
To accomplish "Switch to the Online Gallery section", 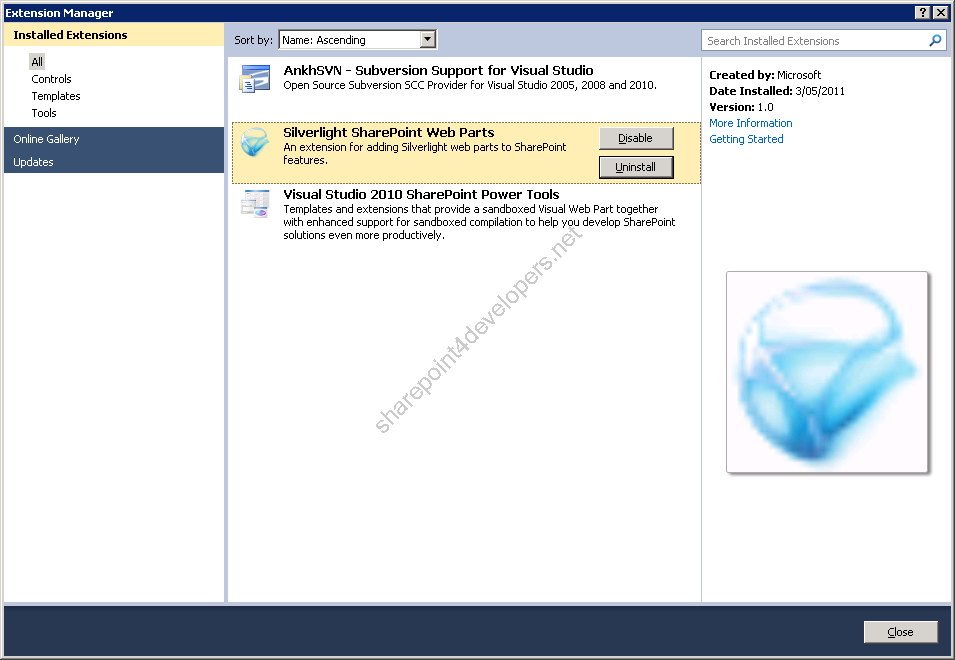I will pyautogui.click(x=114, y=139).
